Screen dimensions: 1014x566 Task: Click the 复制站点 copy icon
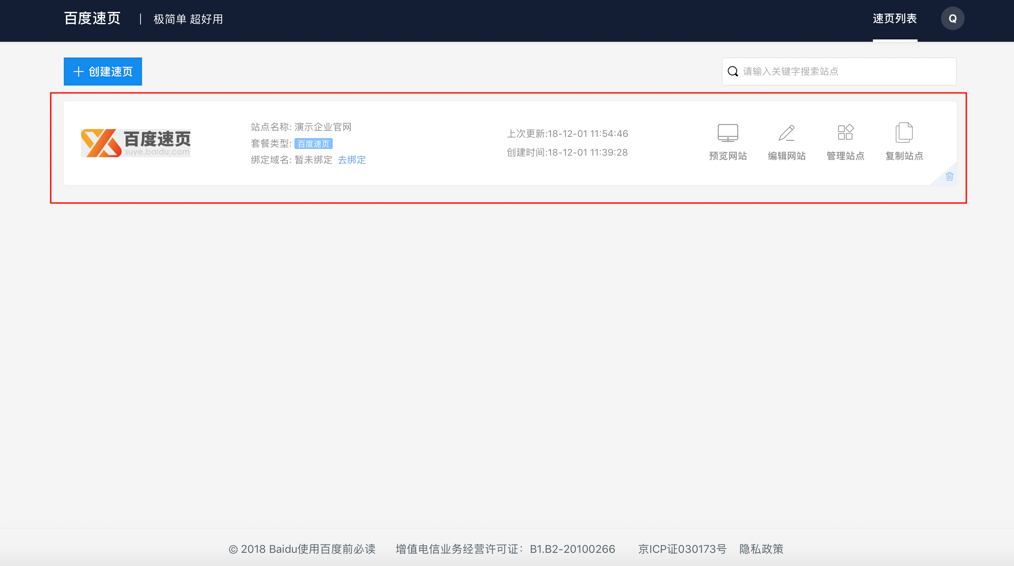click(x=904, y=133)
